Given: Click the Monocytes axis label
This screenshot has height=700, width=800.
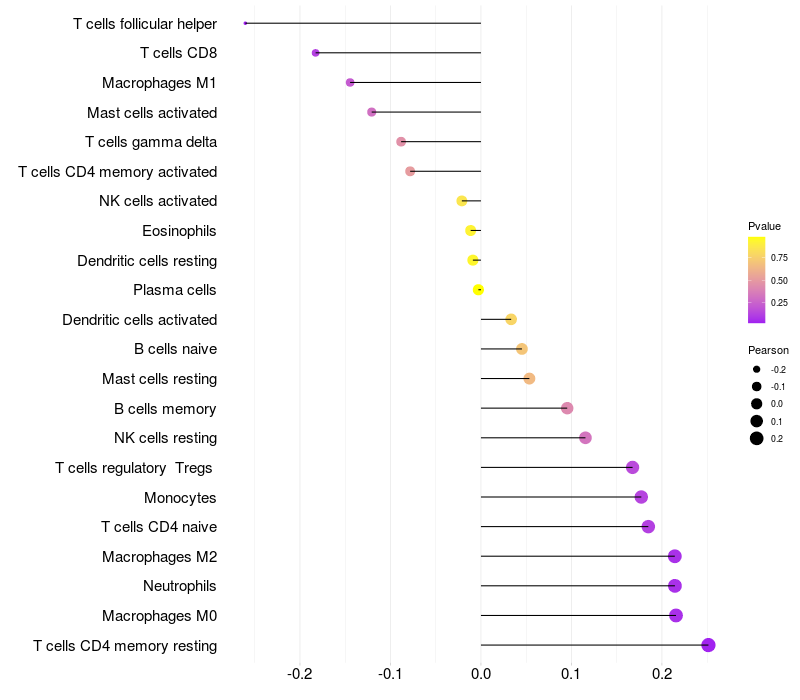Looking at the screenshot, I should tap(180, 497).
